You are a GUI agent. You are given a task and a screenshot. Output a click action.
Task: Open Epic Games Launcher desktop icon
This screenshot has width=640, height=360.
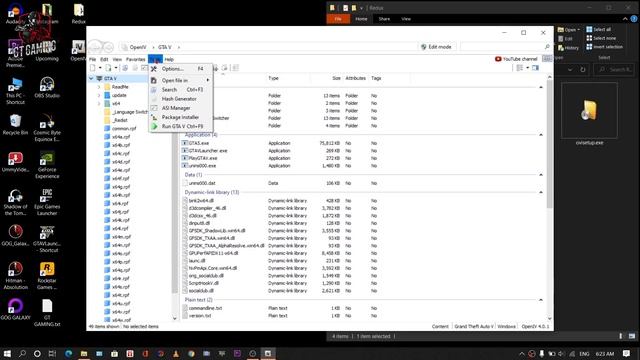click(47, 202)
